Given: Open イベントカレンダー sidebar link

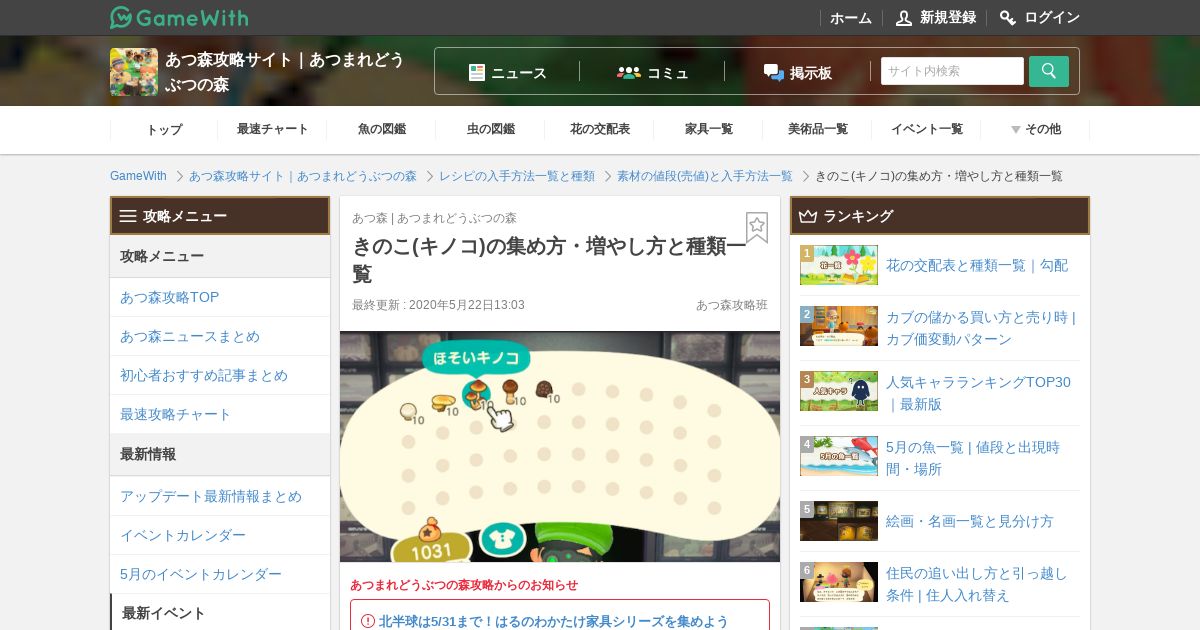Looking at the screenshot, I should coord(220,535).
